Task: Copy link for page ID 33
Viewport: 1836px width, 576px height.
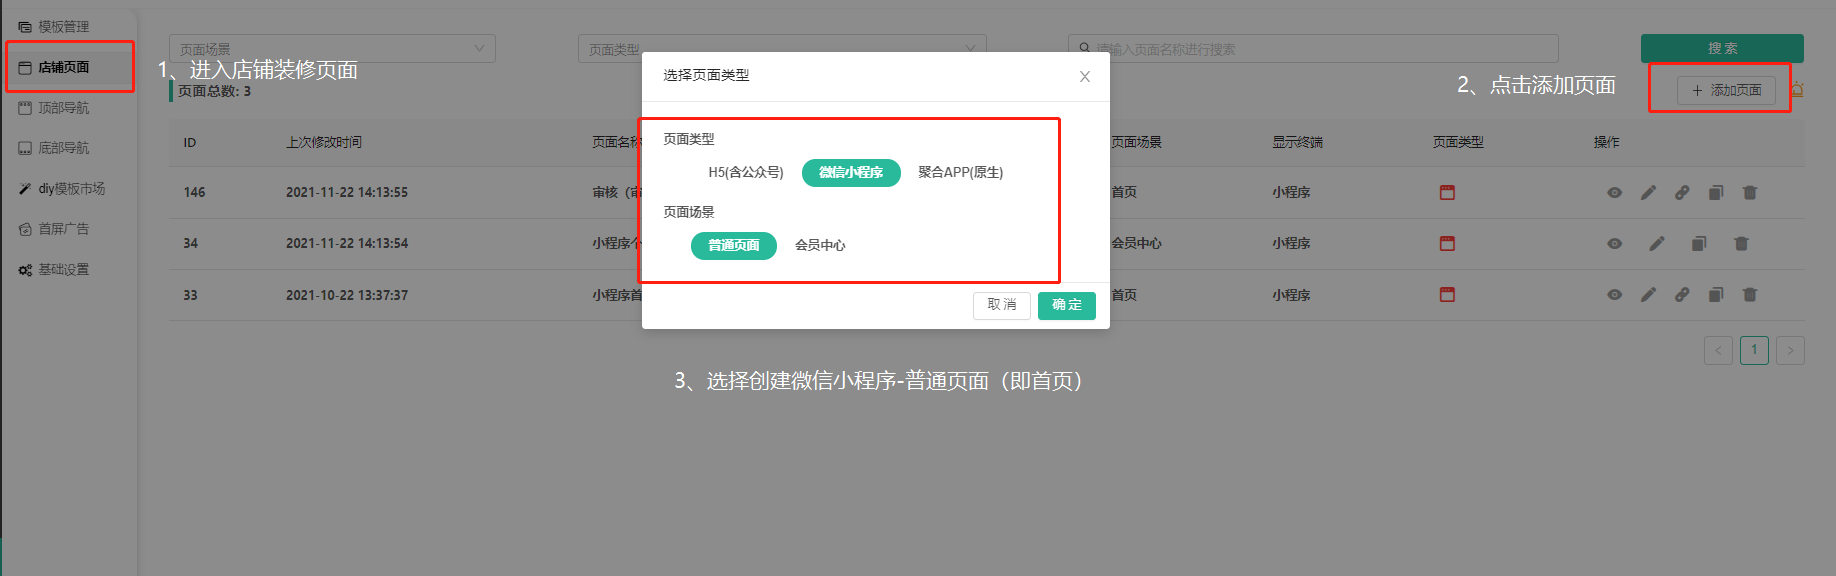Action: click(1682, 295)
